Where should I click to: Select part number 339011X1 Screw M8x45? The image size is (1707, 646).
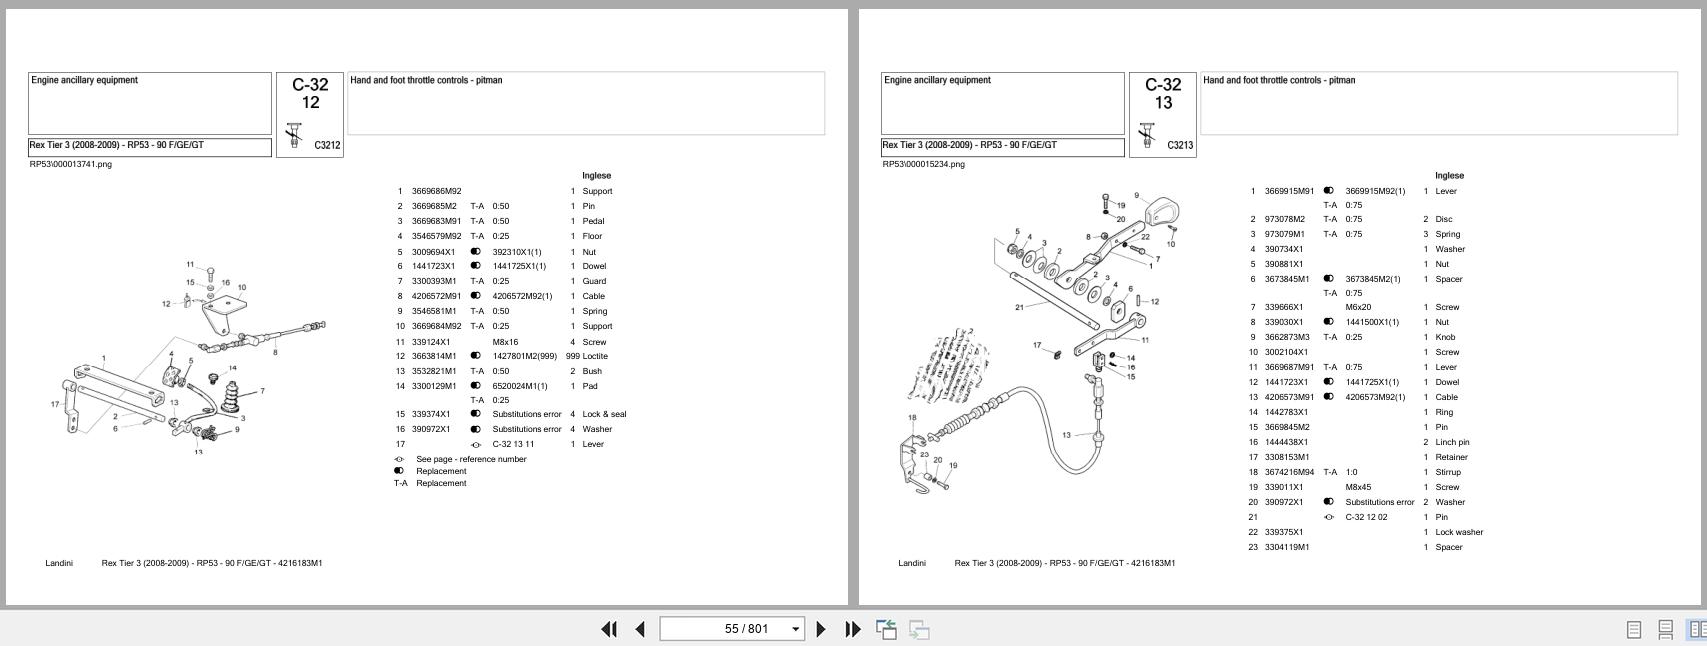click(1284, 487)
